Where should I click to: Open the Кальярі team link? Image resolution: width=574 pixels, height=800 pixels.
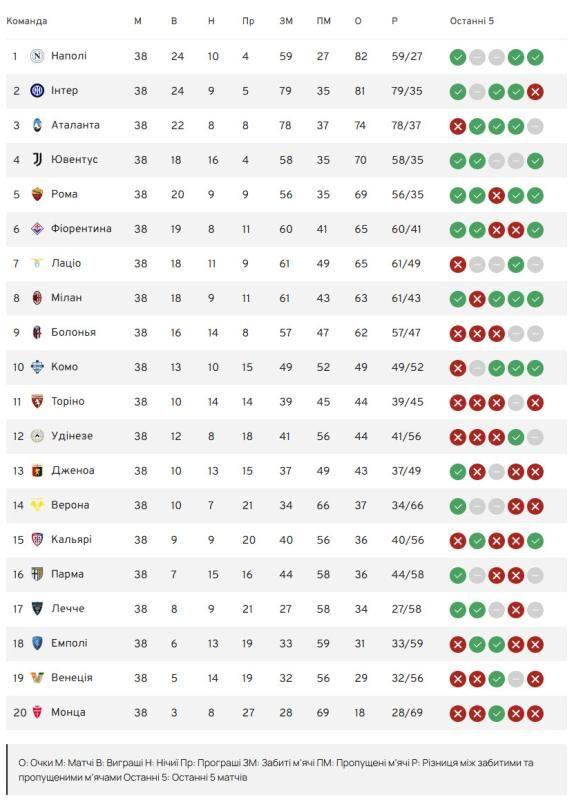coord(71,539)
